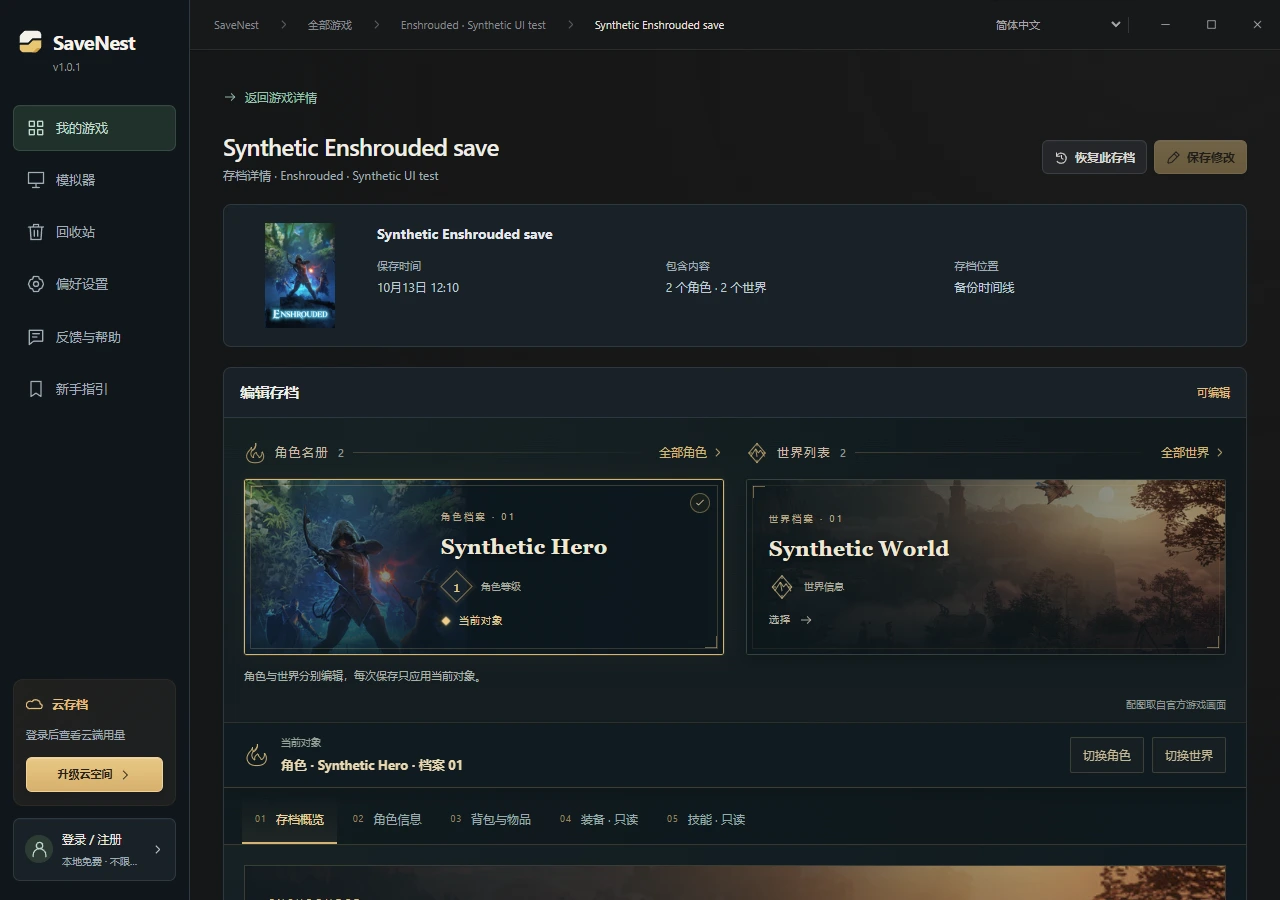The height and width of the screenshot is (900, 1280).
Task: Click the 新手指引 bookmark icon
Action: click(x=36, y=389)
